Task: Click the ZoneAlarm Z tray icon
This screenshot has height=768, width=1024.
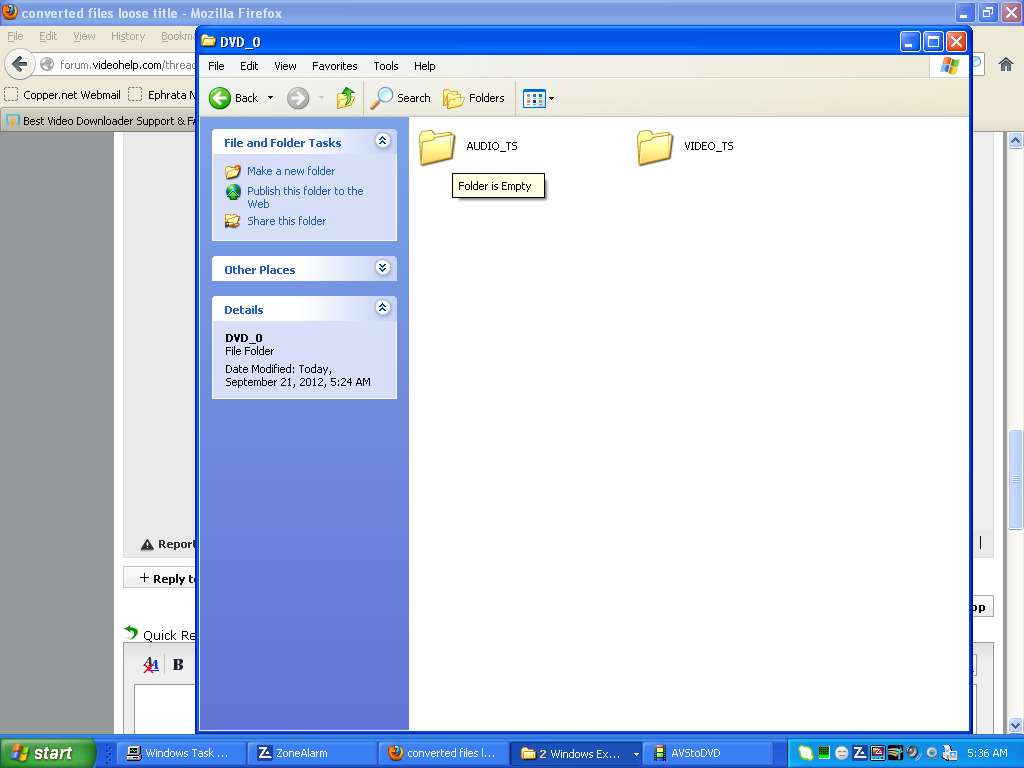Action: click(860, 754)
